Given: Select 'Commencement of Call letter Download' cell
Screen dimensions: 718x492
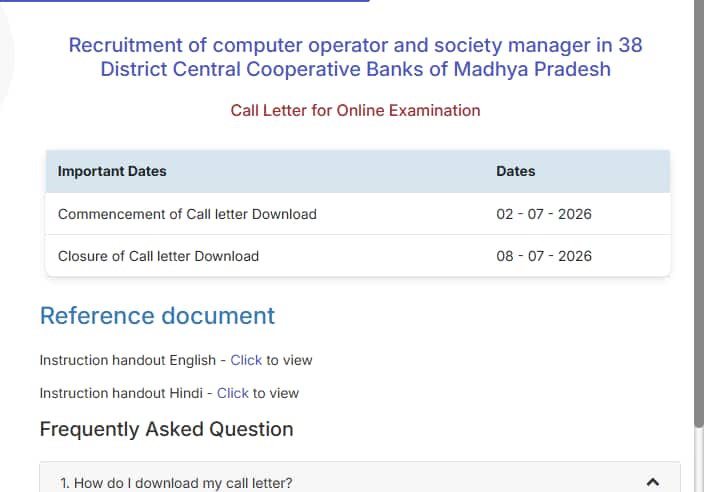Looking at the screenshot, I should [x=187, y=214].
